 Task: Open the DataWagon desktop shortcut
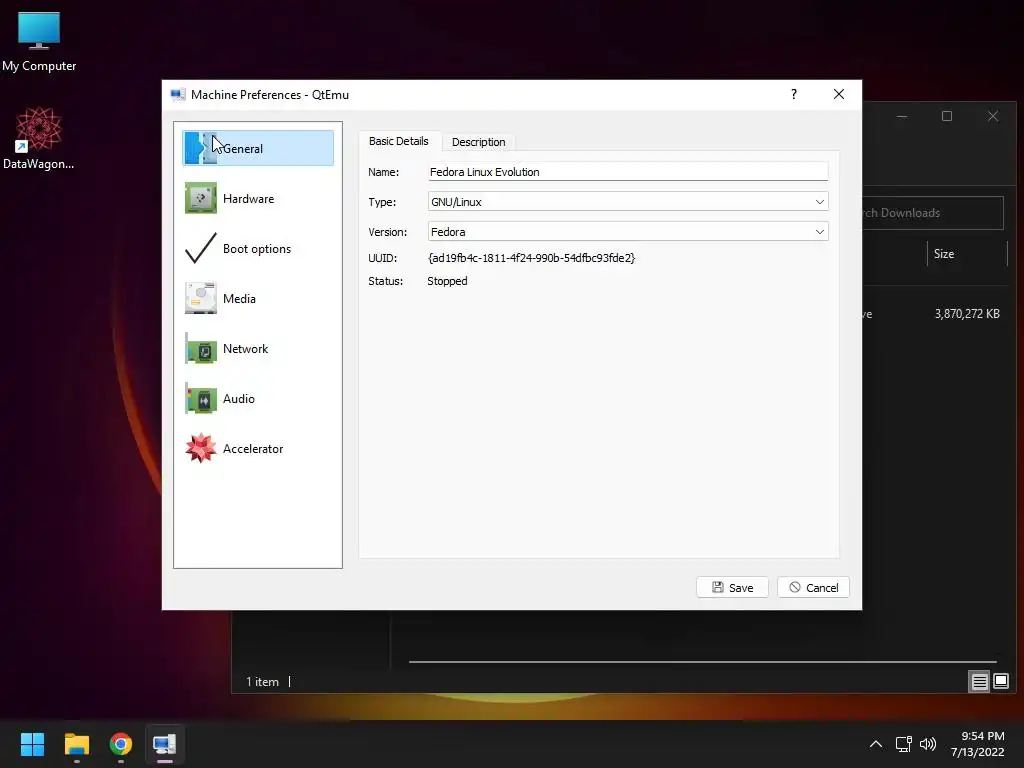pos(39,138)
